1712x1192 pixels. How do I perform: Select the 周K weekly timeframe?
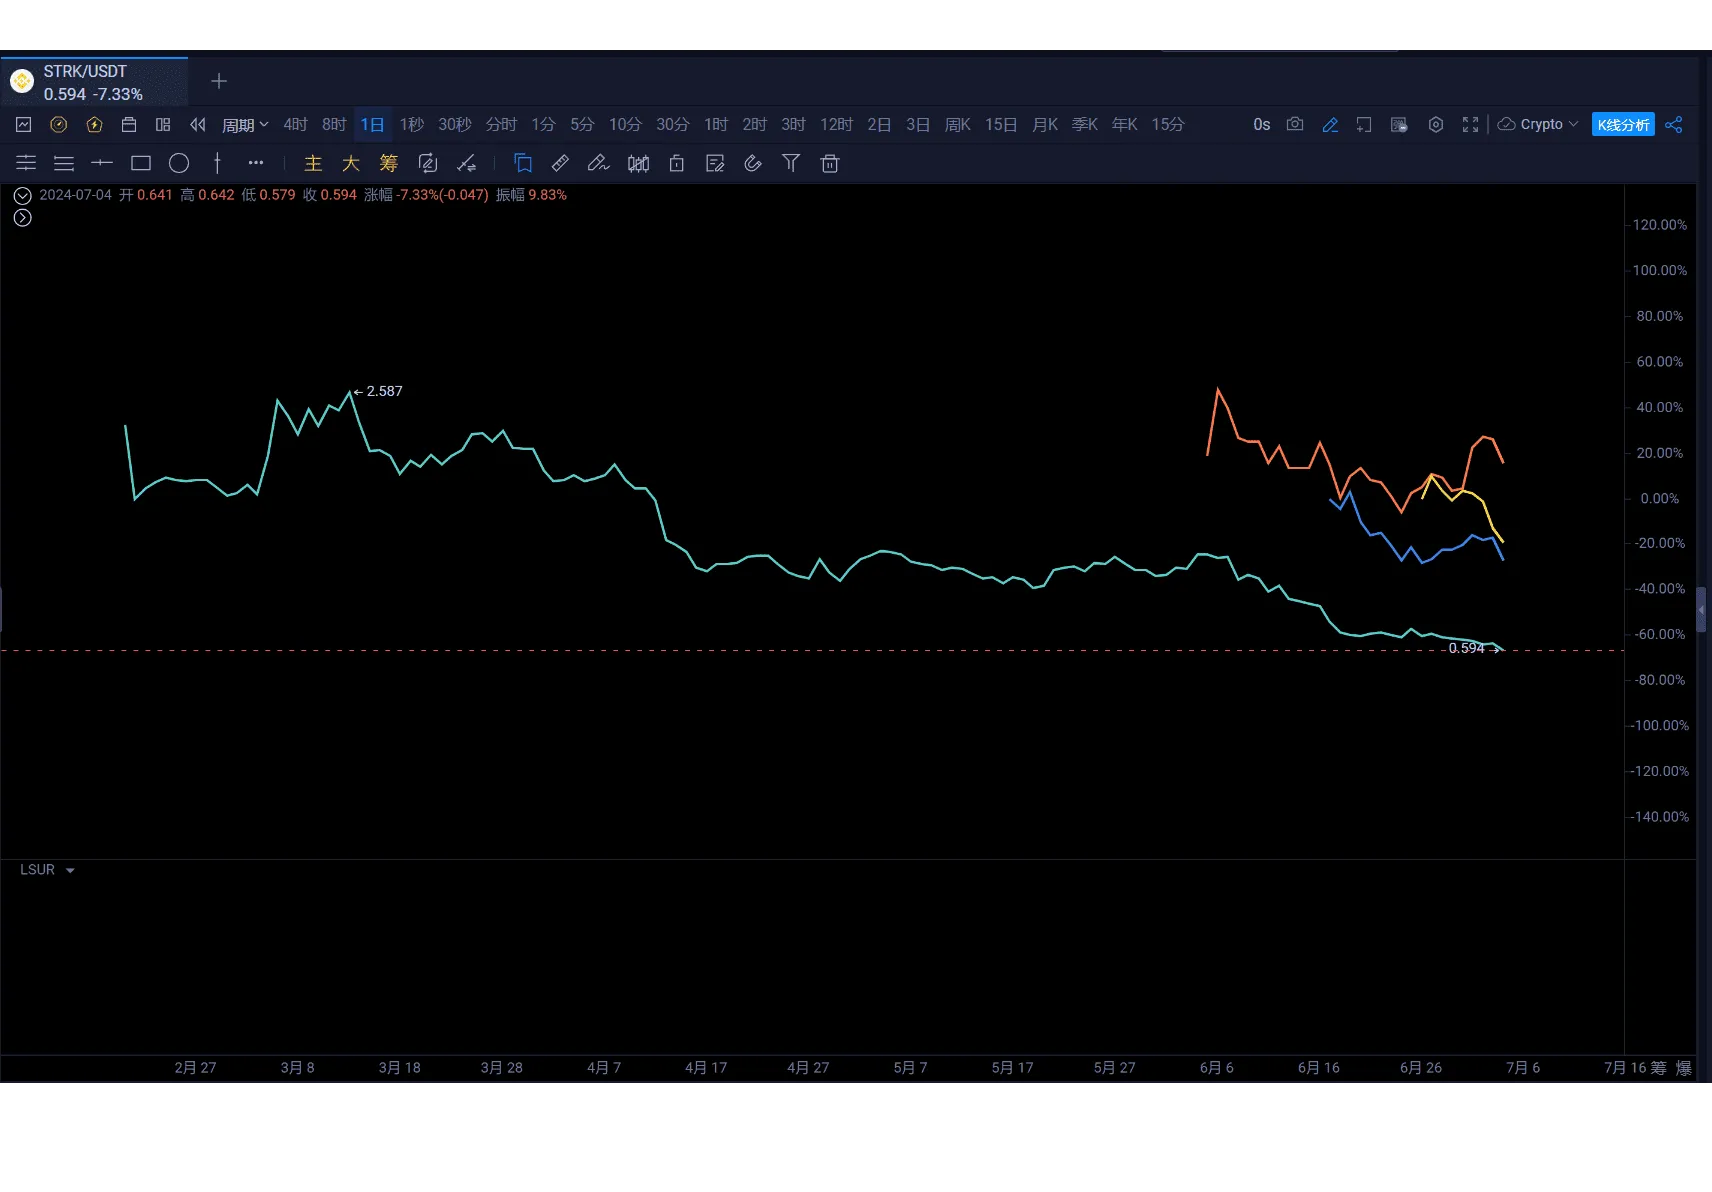pos(957,124)
